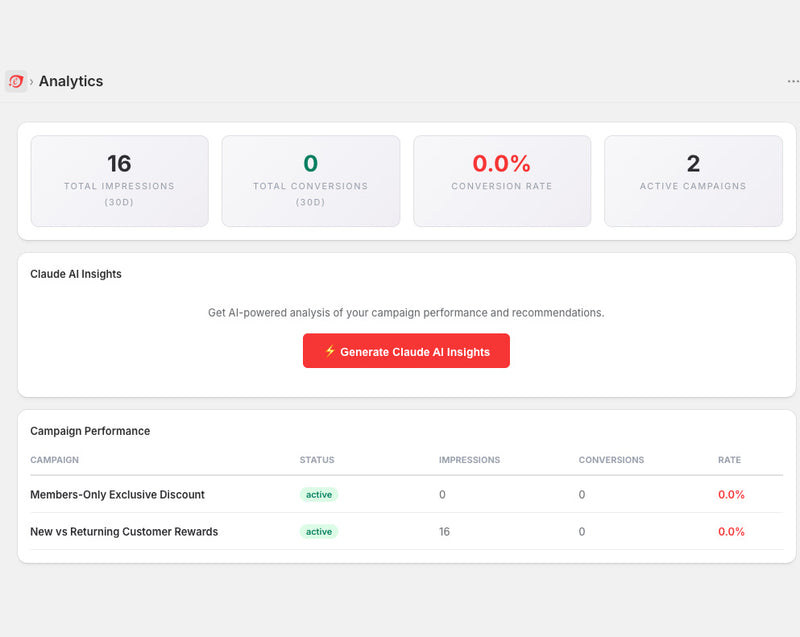
Task: Click the AI-powered analysis description text
Action: pos(406,313)
